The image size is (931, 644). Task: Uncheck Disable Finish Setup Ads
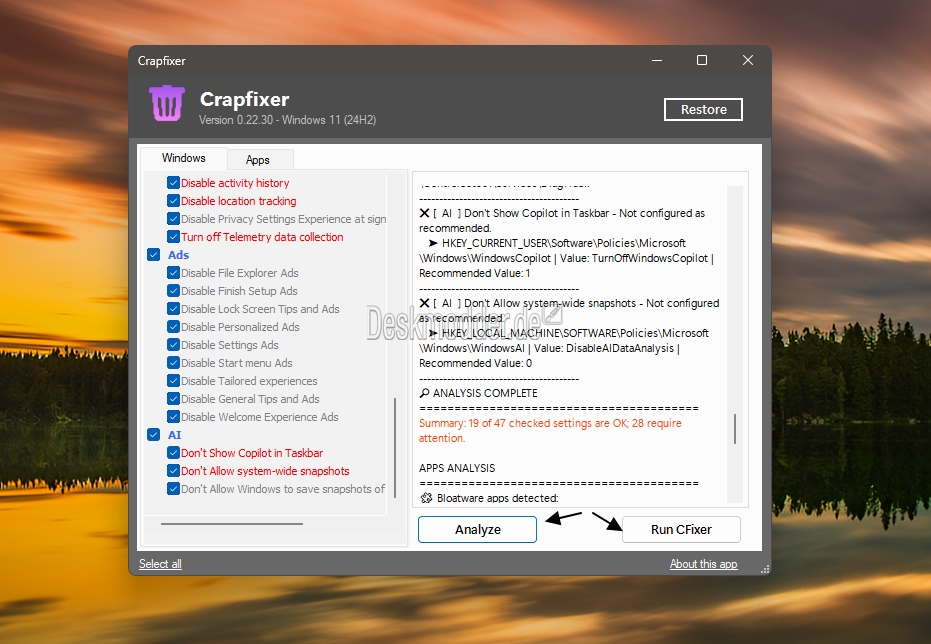pos(173,291)
